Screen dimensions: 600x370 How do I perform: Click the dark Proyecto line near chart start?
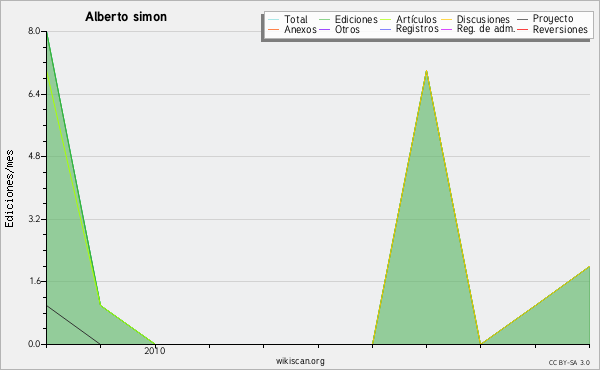tap(73, 324)
